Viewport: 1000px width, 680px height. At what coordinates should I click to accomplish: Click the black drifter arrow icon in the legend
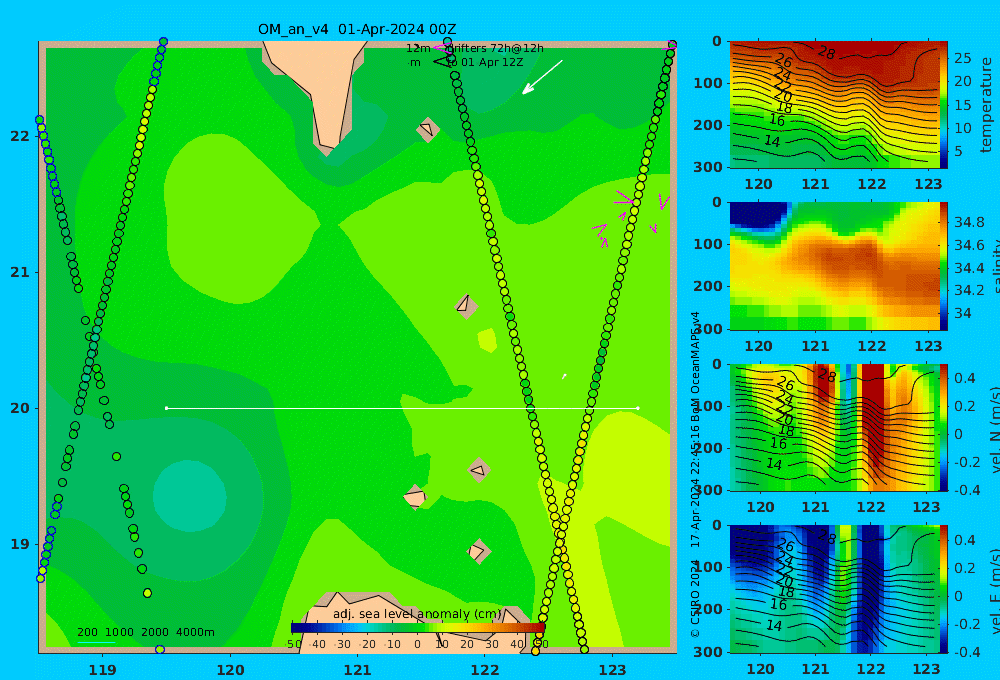click(444, 62)
